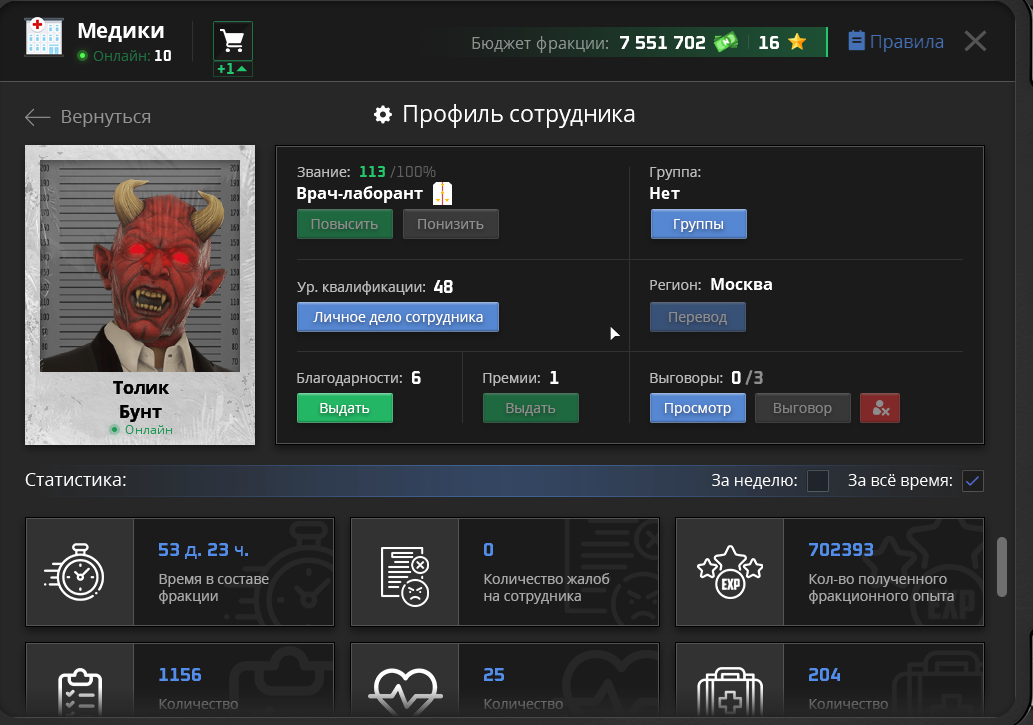Click the EXP stars experience icon
The width and height of the screenshot is (1033, 725).
coord(730,572)
